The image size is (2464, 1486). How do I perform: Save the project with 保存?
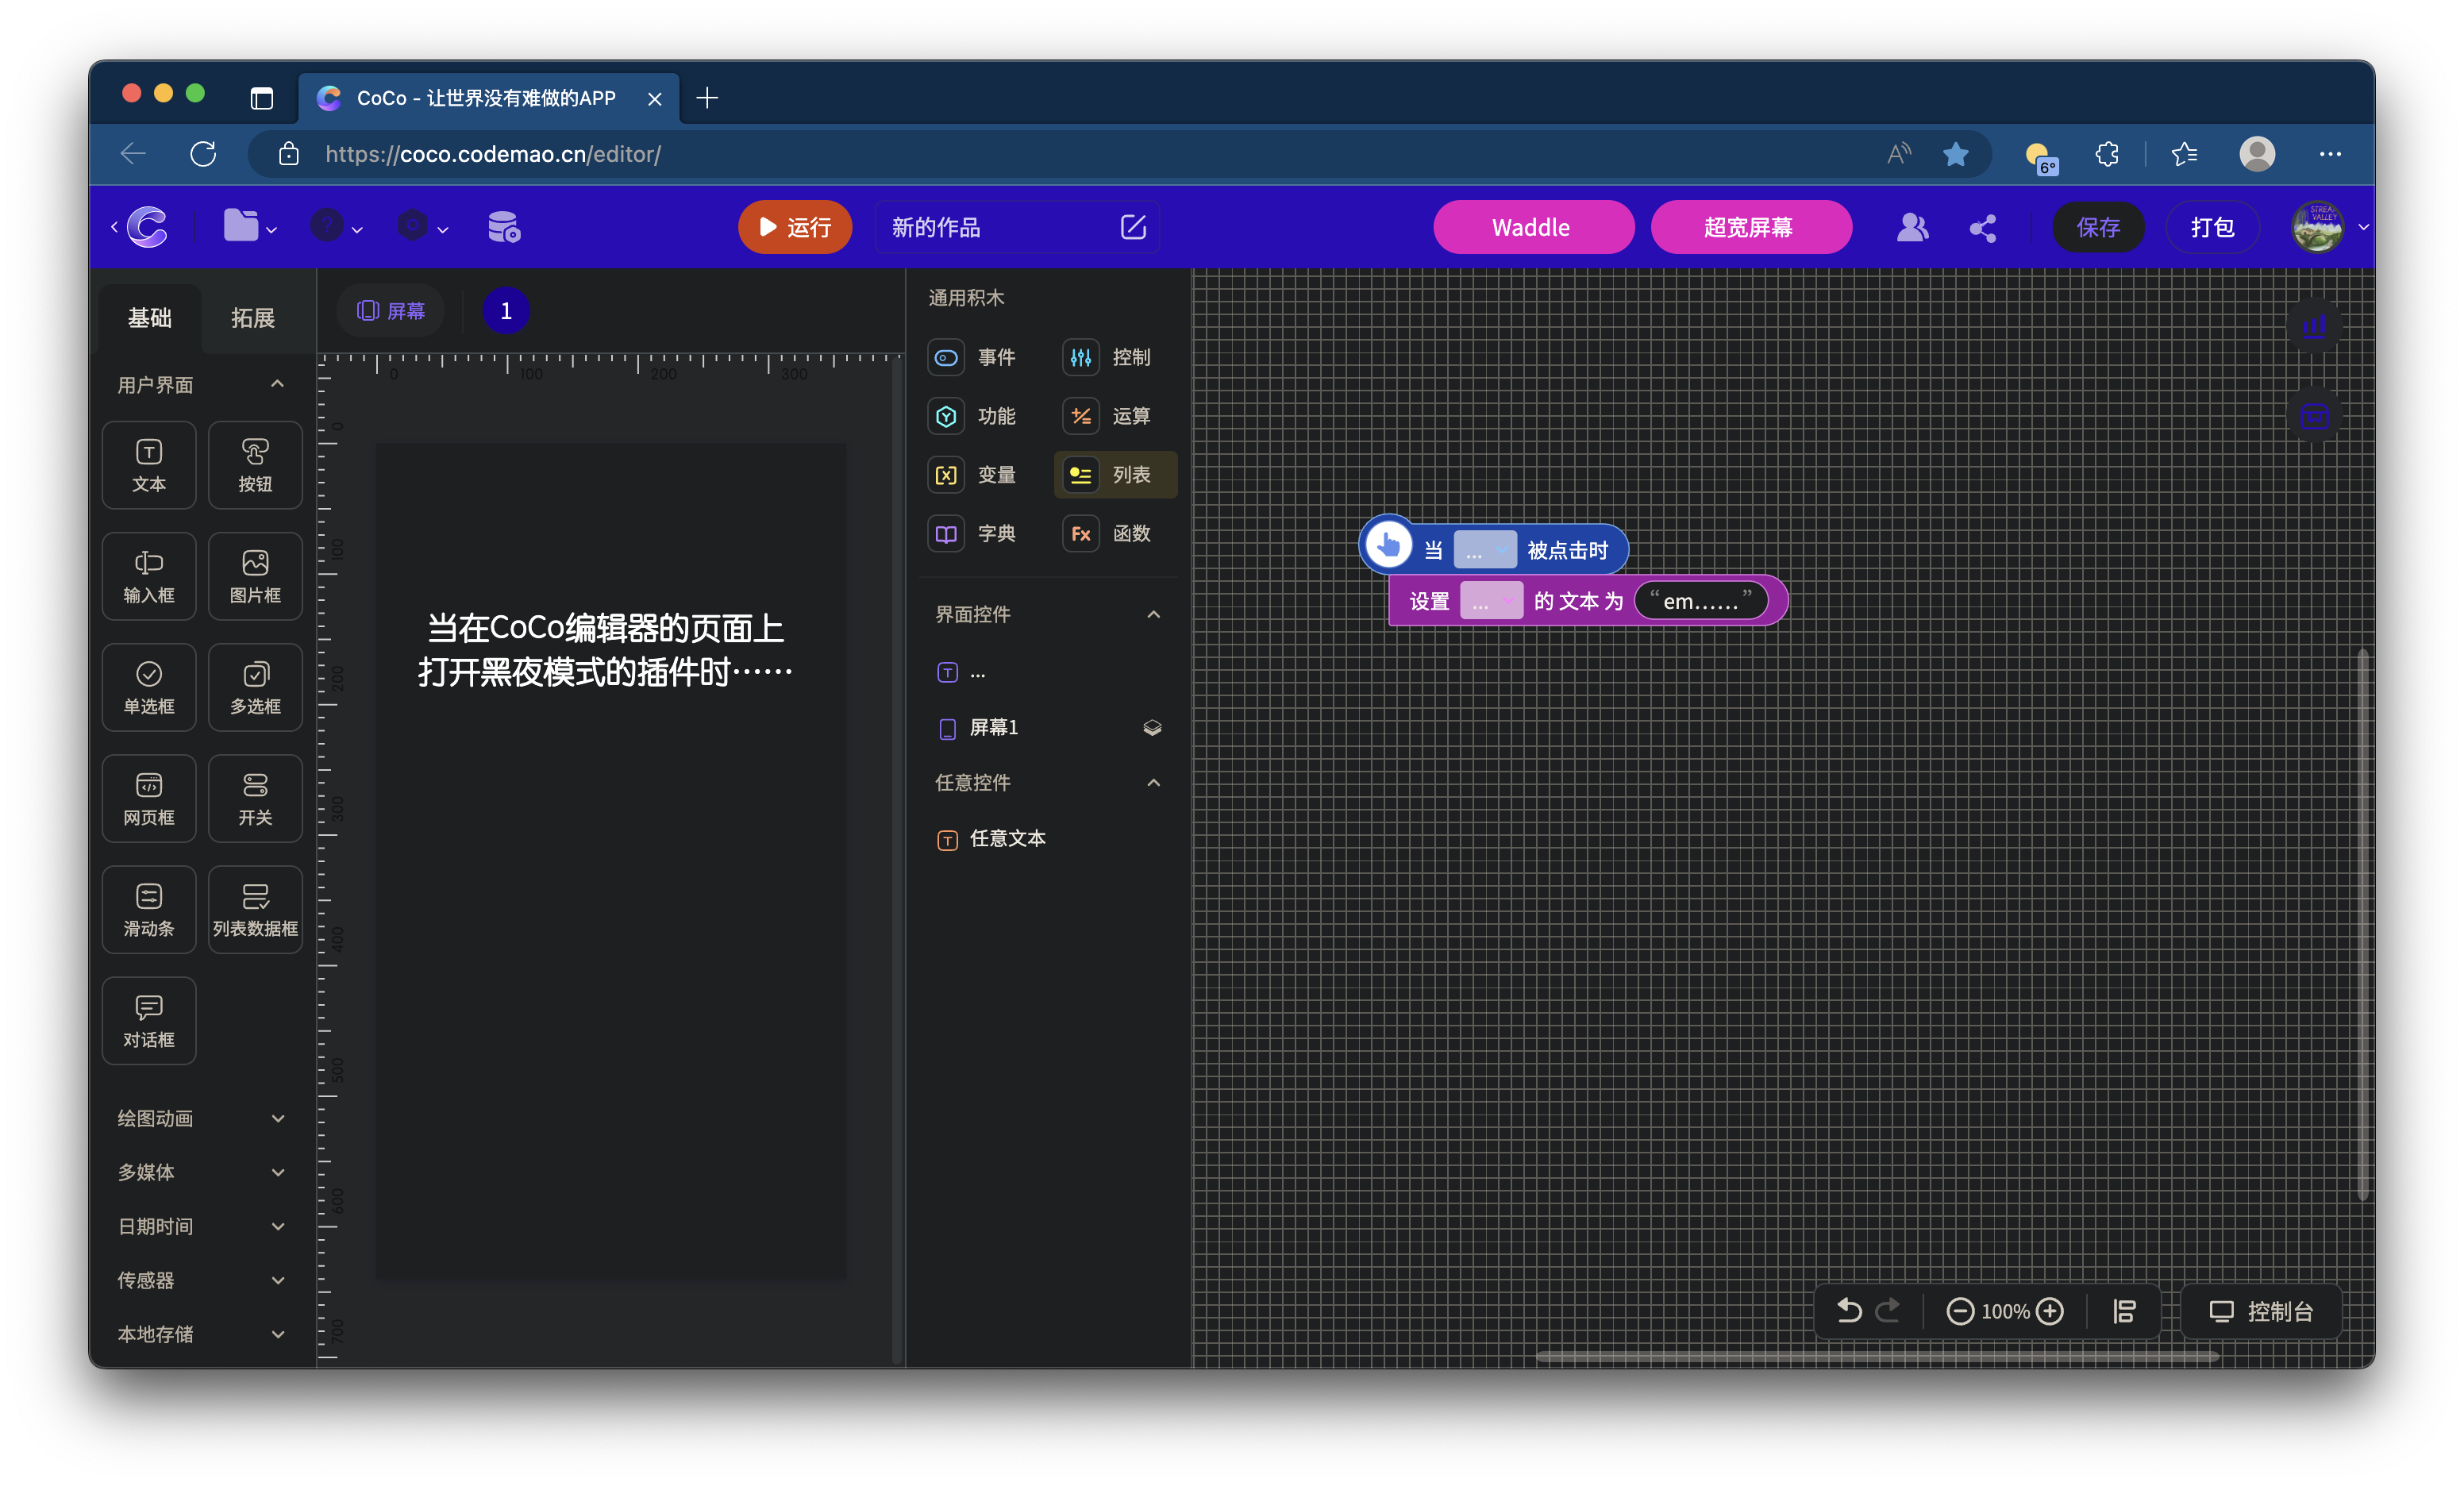tap(2098, 227)
